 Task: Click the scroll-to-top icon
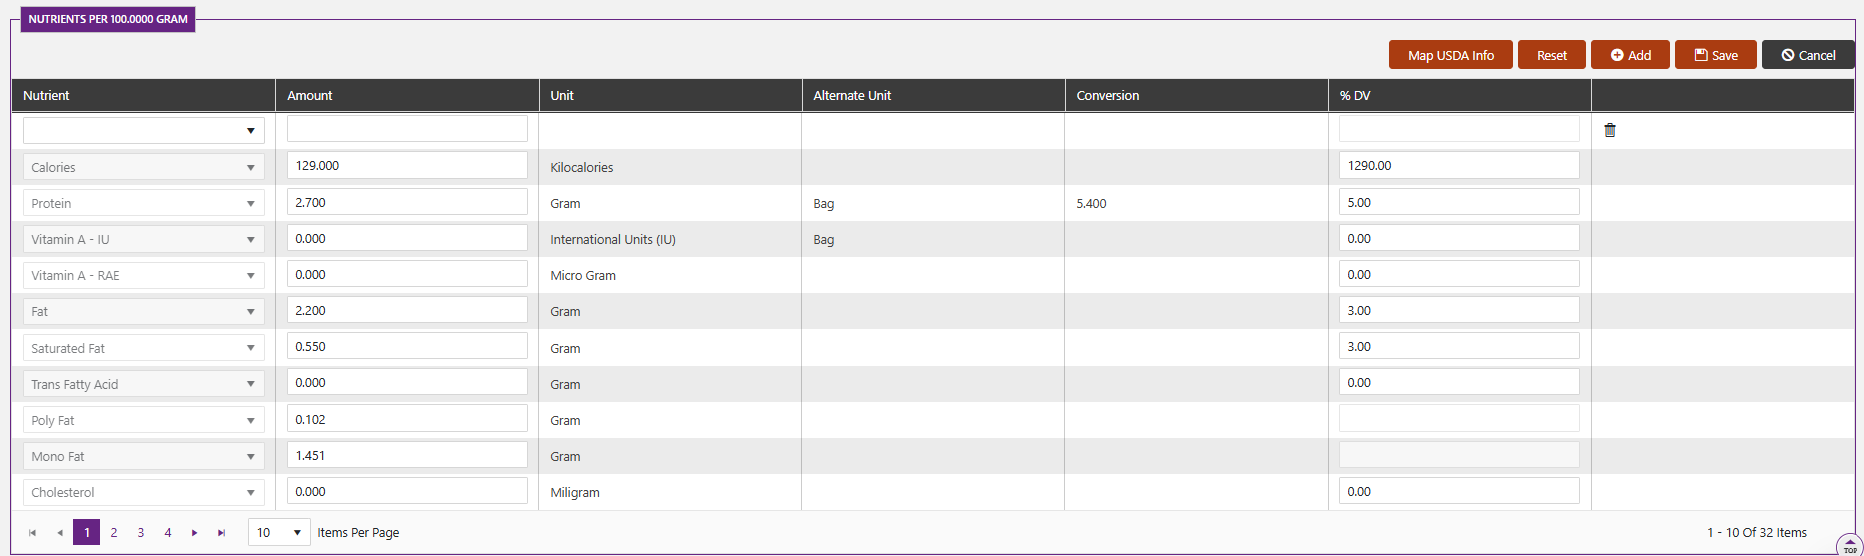(x=1849, y=545)
